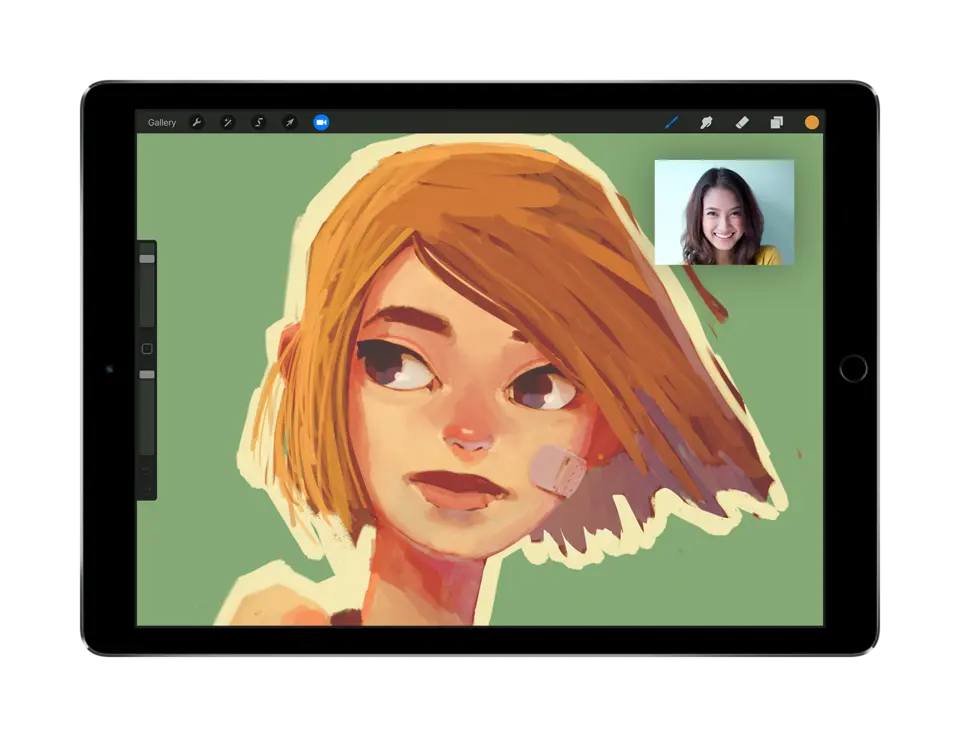Tap the blue video camera icon

[321, 122]
